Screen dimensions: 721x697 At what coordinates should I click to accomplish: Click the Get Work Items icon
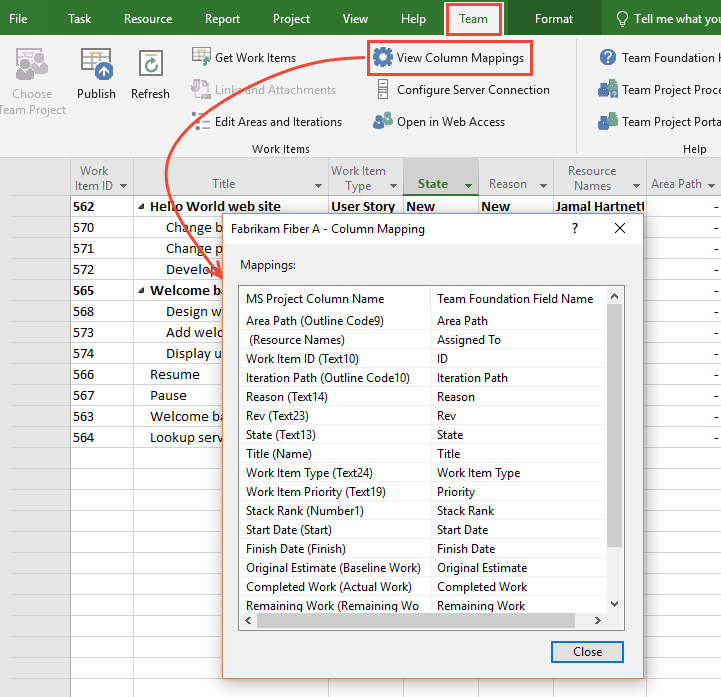coord(201,57)
